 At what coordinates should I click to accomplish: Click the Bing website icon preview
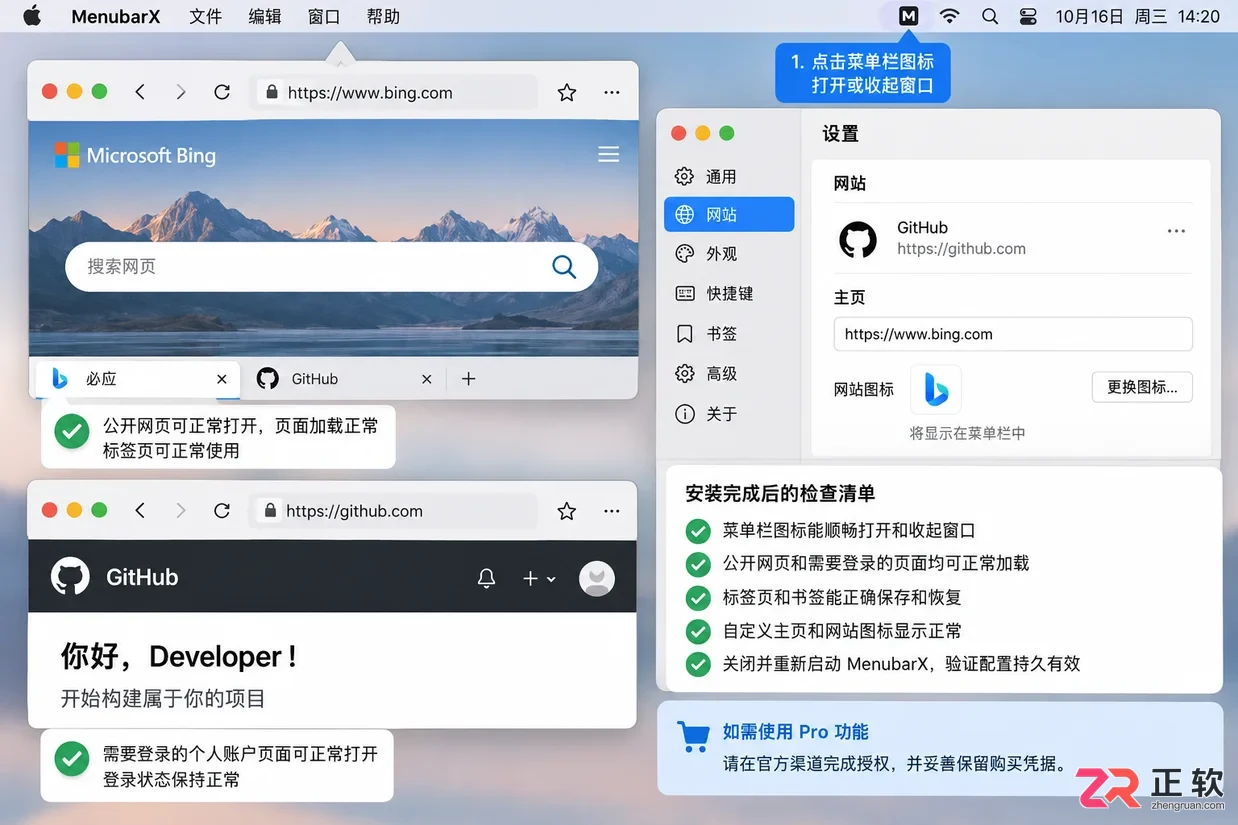pos(936,389)
